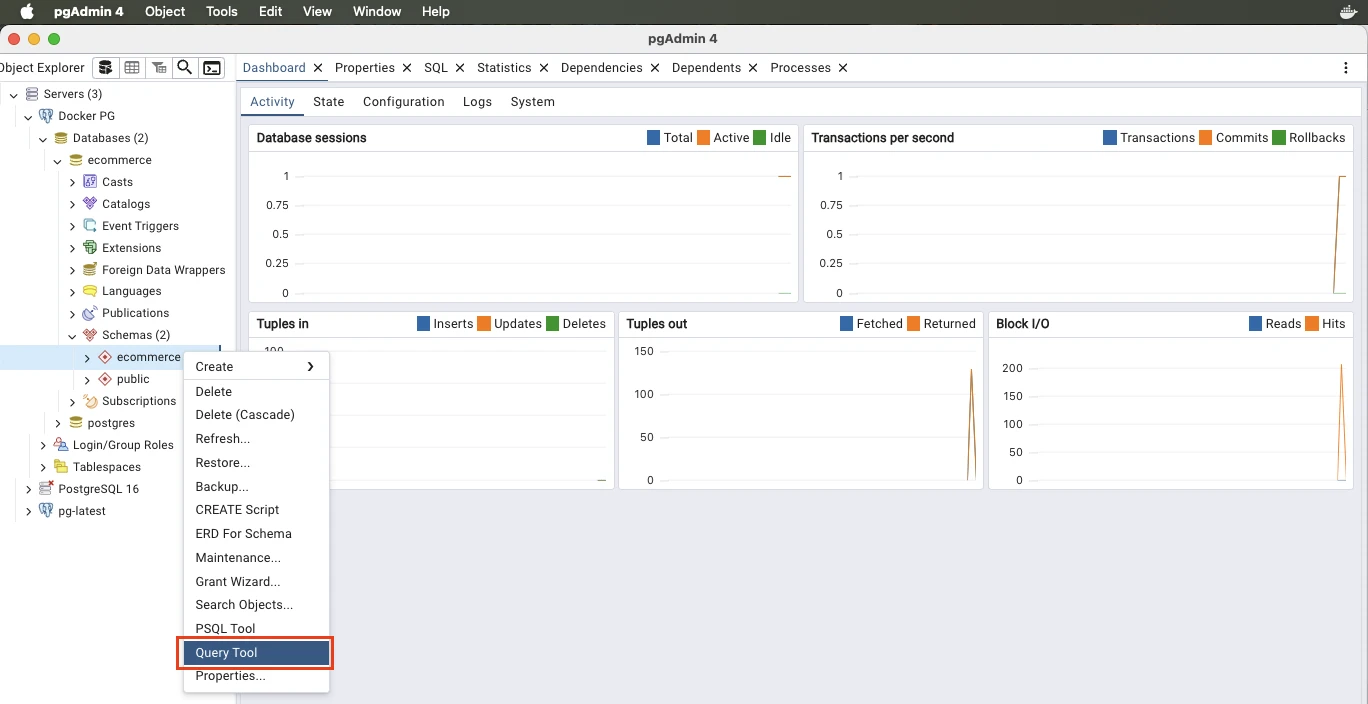Click the Casts node icon

[90, 182]
